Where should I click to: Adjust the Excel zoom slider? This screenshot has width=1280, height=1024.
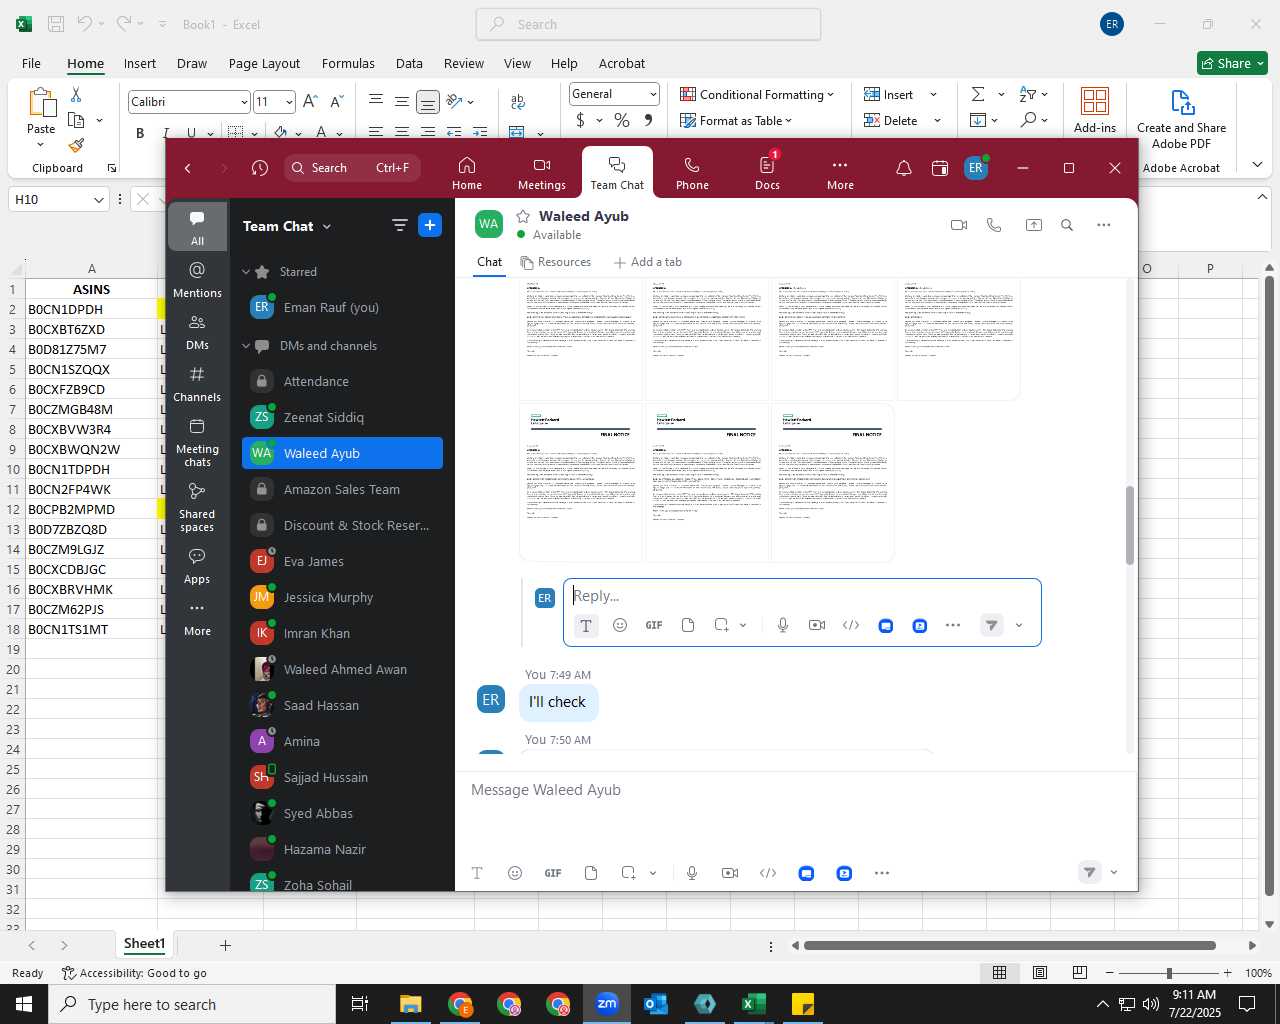[1169, 973]
